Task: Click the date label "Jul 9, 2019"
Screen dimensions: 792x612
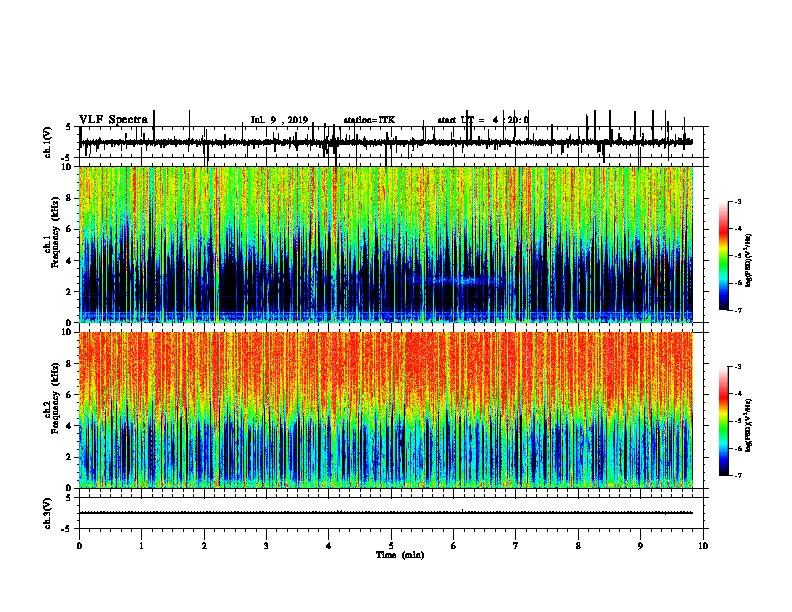Action: click(x=279, y=120)
